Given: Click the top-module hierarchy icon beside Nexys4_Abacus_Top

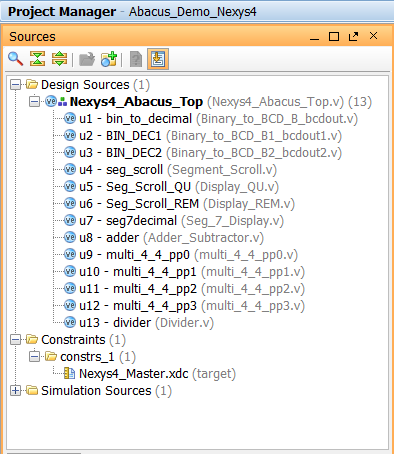Looking at the screenshot, I should click(62, 102).
